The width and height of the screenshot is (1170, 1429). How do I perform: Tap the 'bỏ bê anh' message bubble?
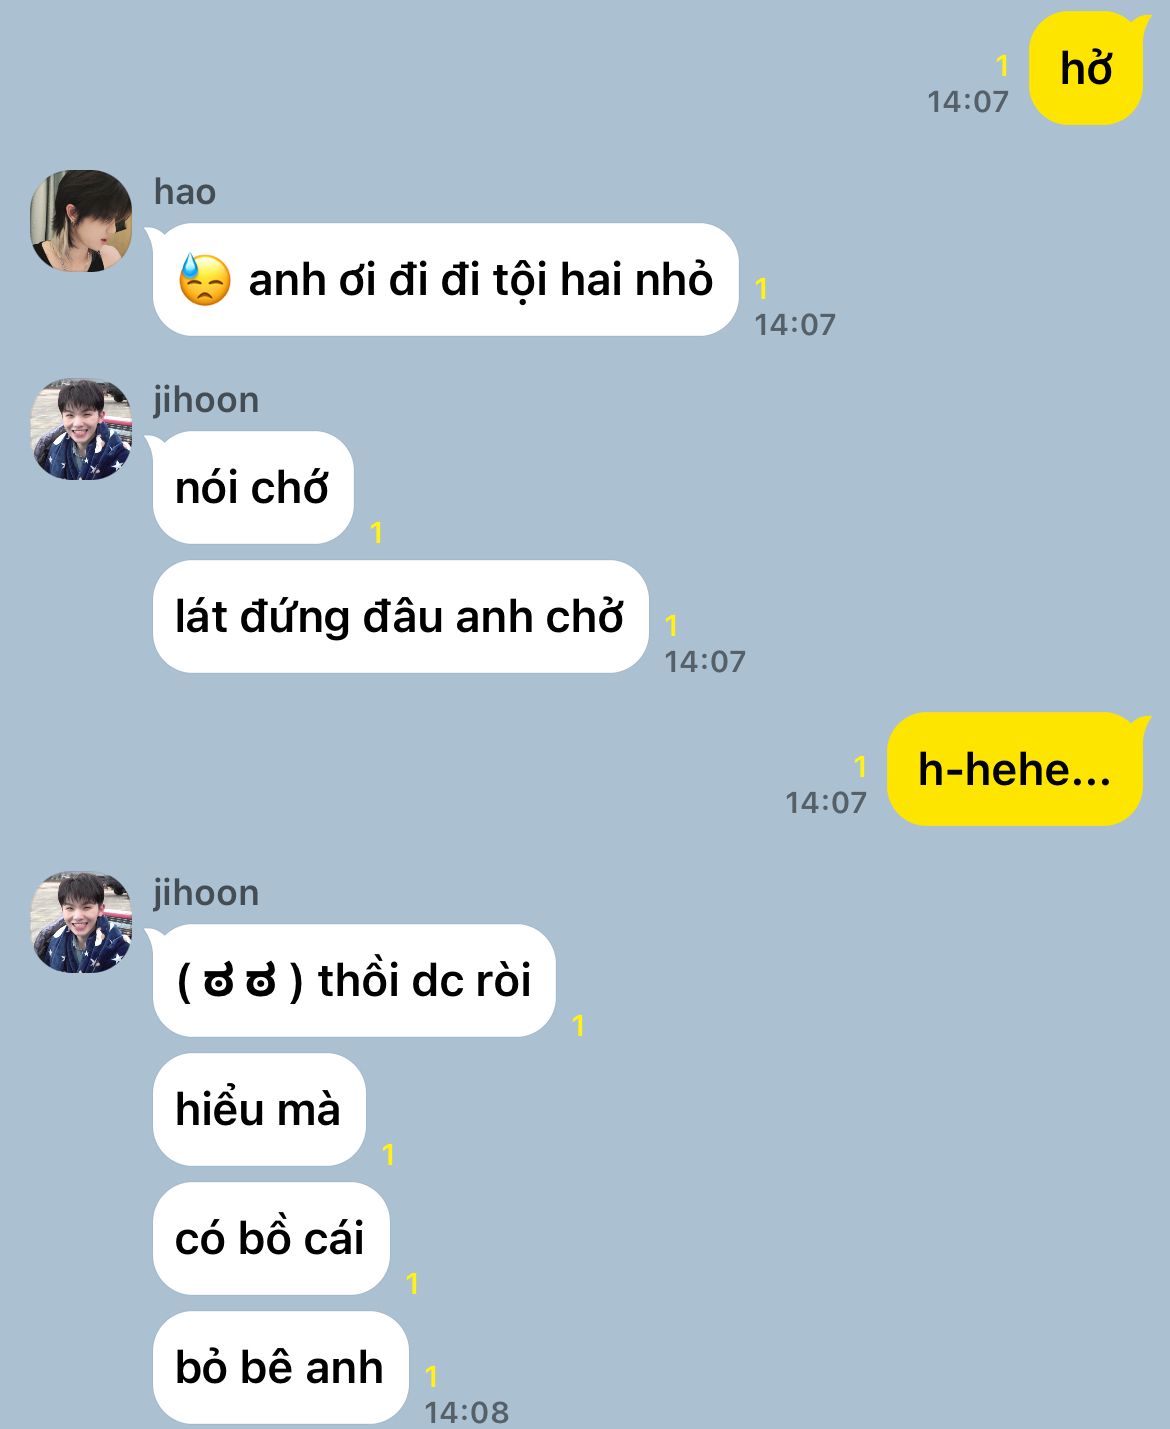tap(280, 1367)
